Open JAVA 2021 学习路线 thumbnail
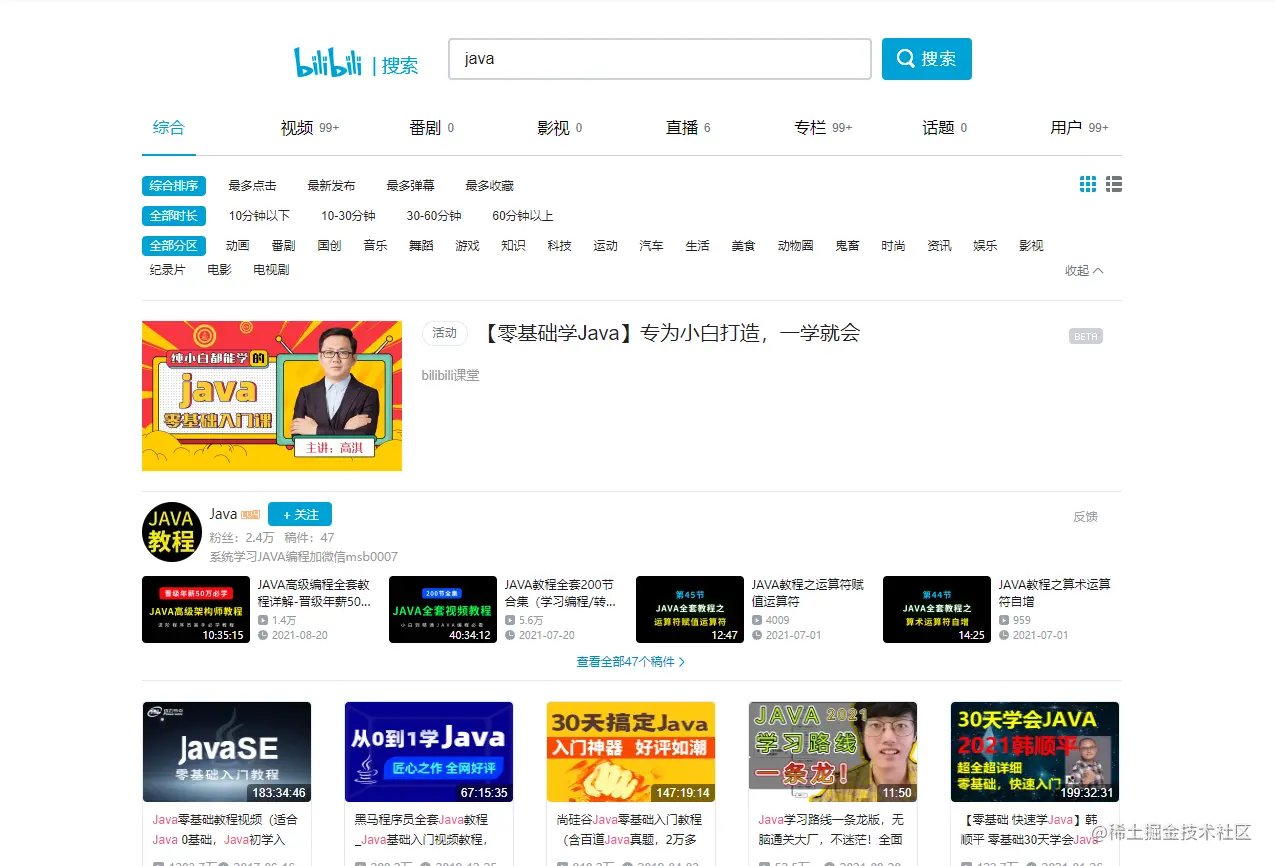1275x866 pixels. point(833,752)
